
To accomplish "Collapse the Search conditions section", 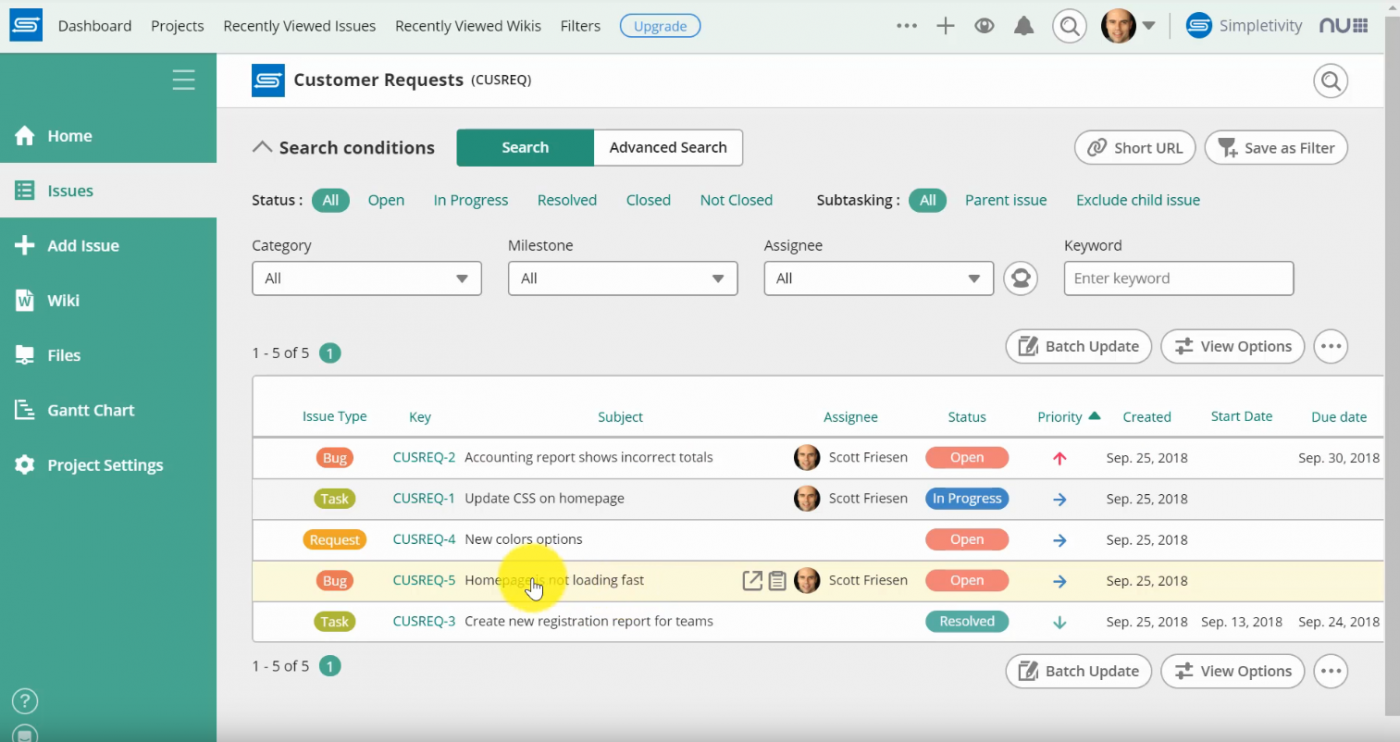I will (x=263, y=147).
